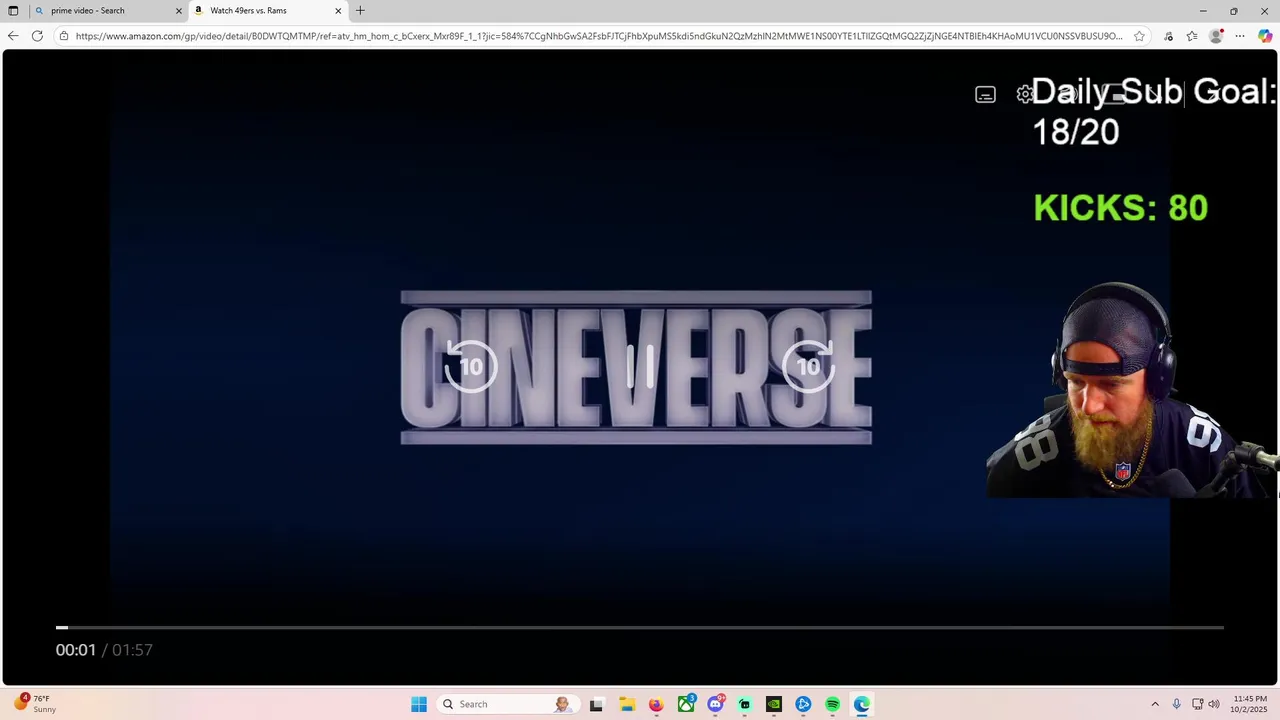Restore down the browser window
Viewport: 1280px width, 720px height.
coord(1234,11)
